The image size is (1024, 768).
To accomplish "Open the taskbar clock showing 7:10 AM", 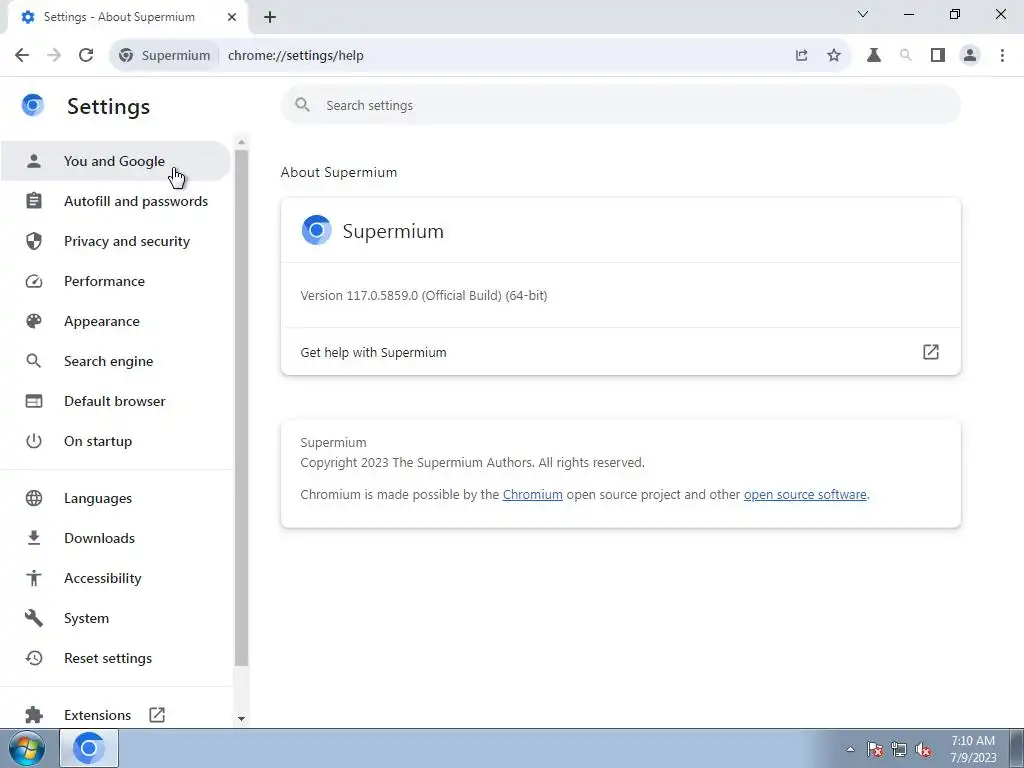I will [973, 749].
